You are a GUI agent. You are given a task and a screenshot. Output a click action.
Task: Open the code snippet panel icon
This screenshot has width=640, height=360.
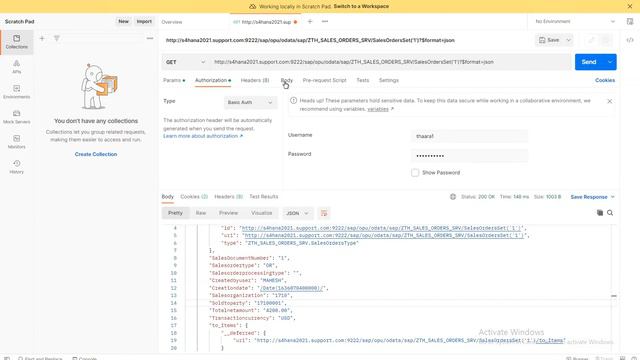click(630, 40)
